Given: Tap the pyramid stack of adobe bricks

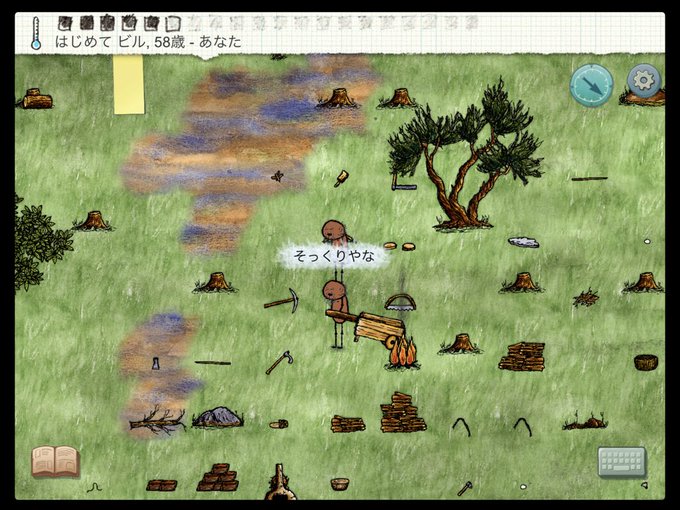Looking at the screenshot, I should tap(218, 477).
